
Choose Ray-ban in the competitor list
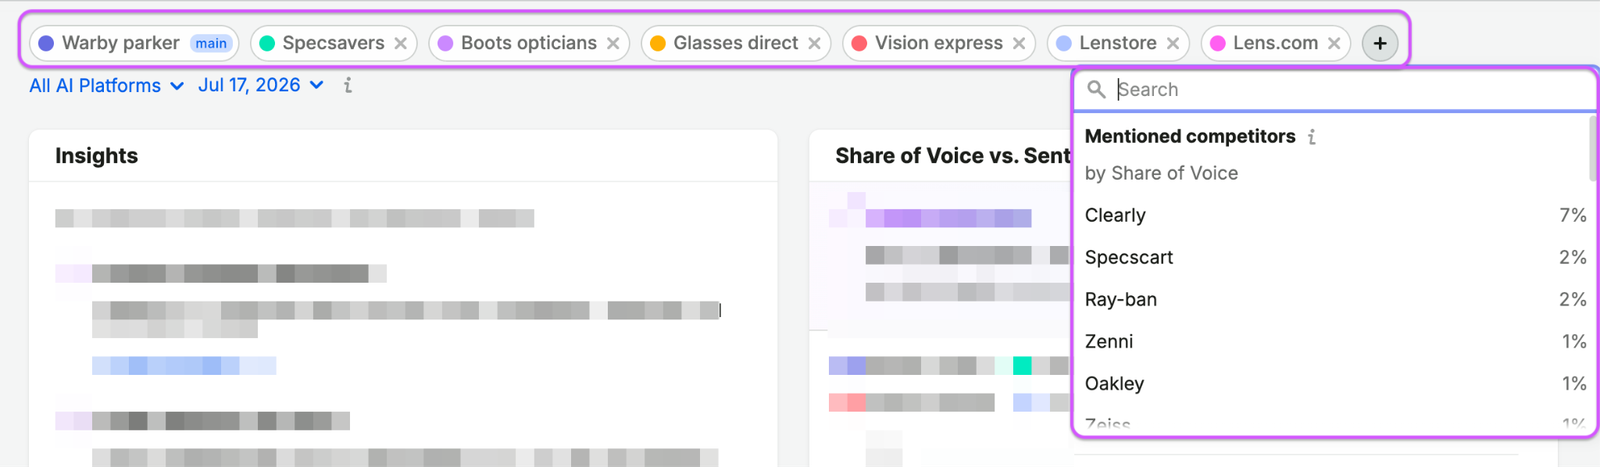tap(1335, 299)
